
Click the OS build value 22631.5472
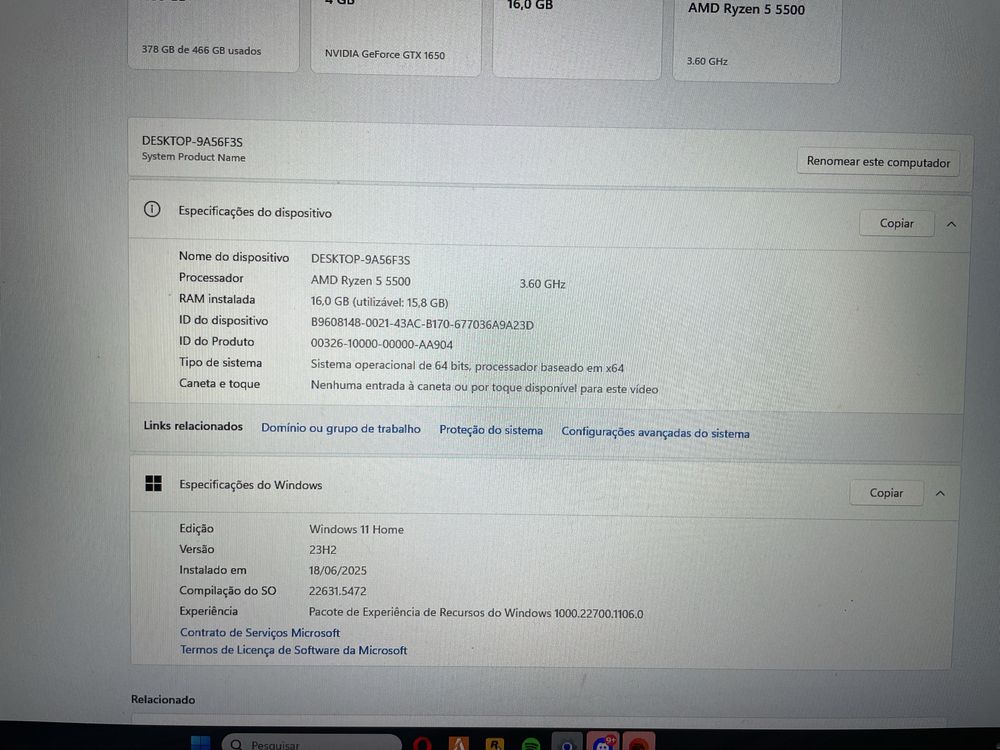[x=338, y=591]
